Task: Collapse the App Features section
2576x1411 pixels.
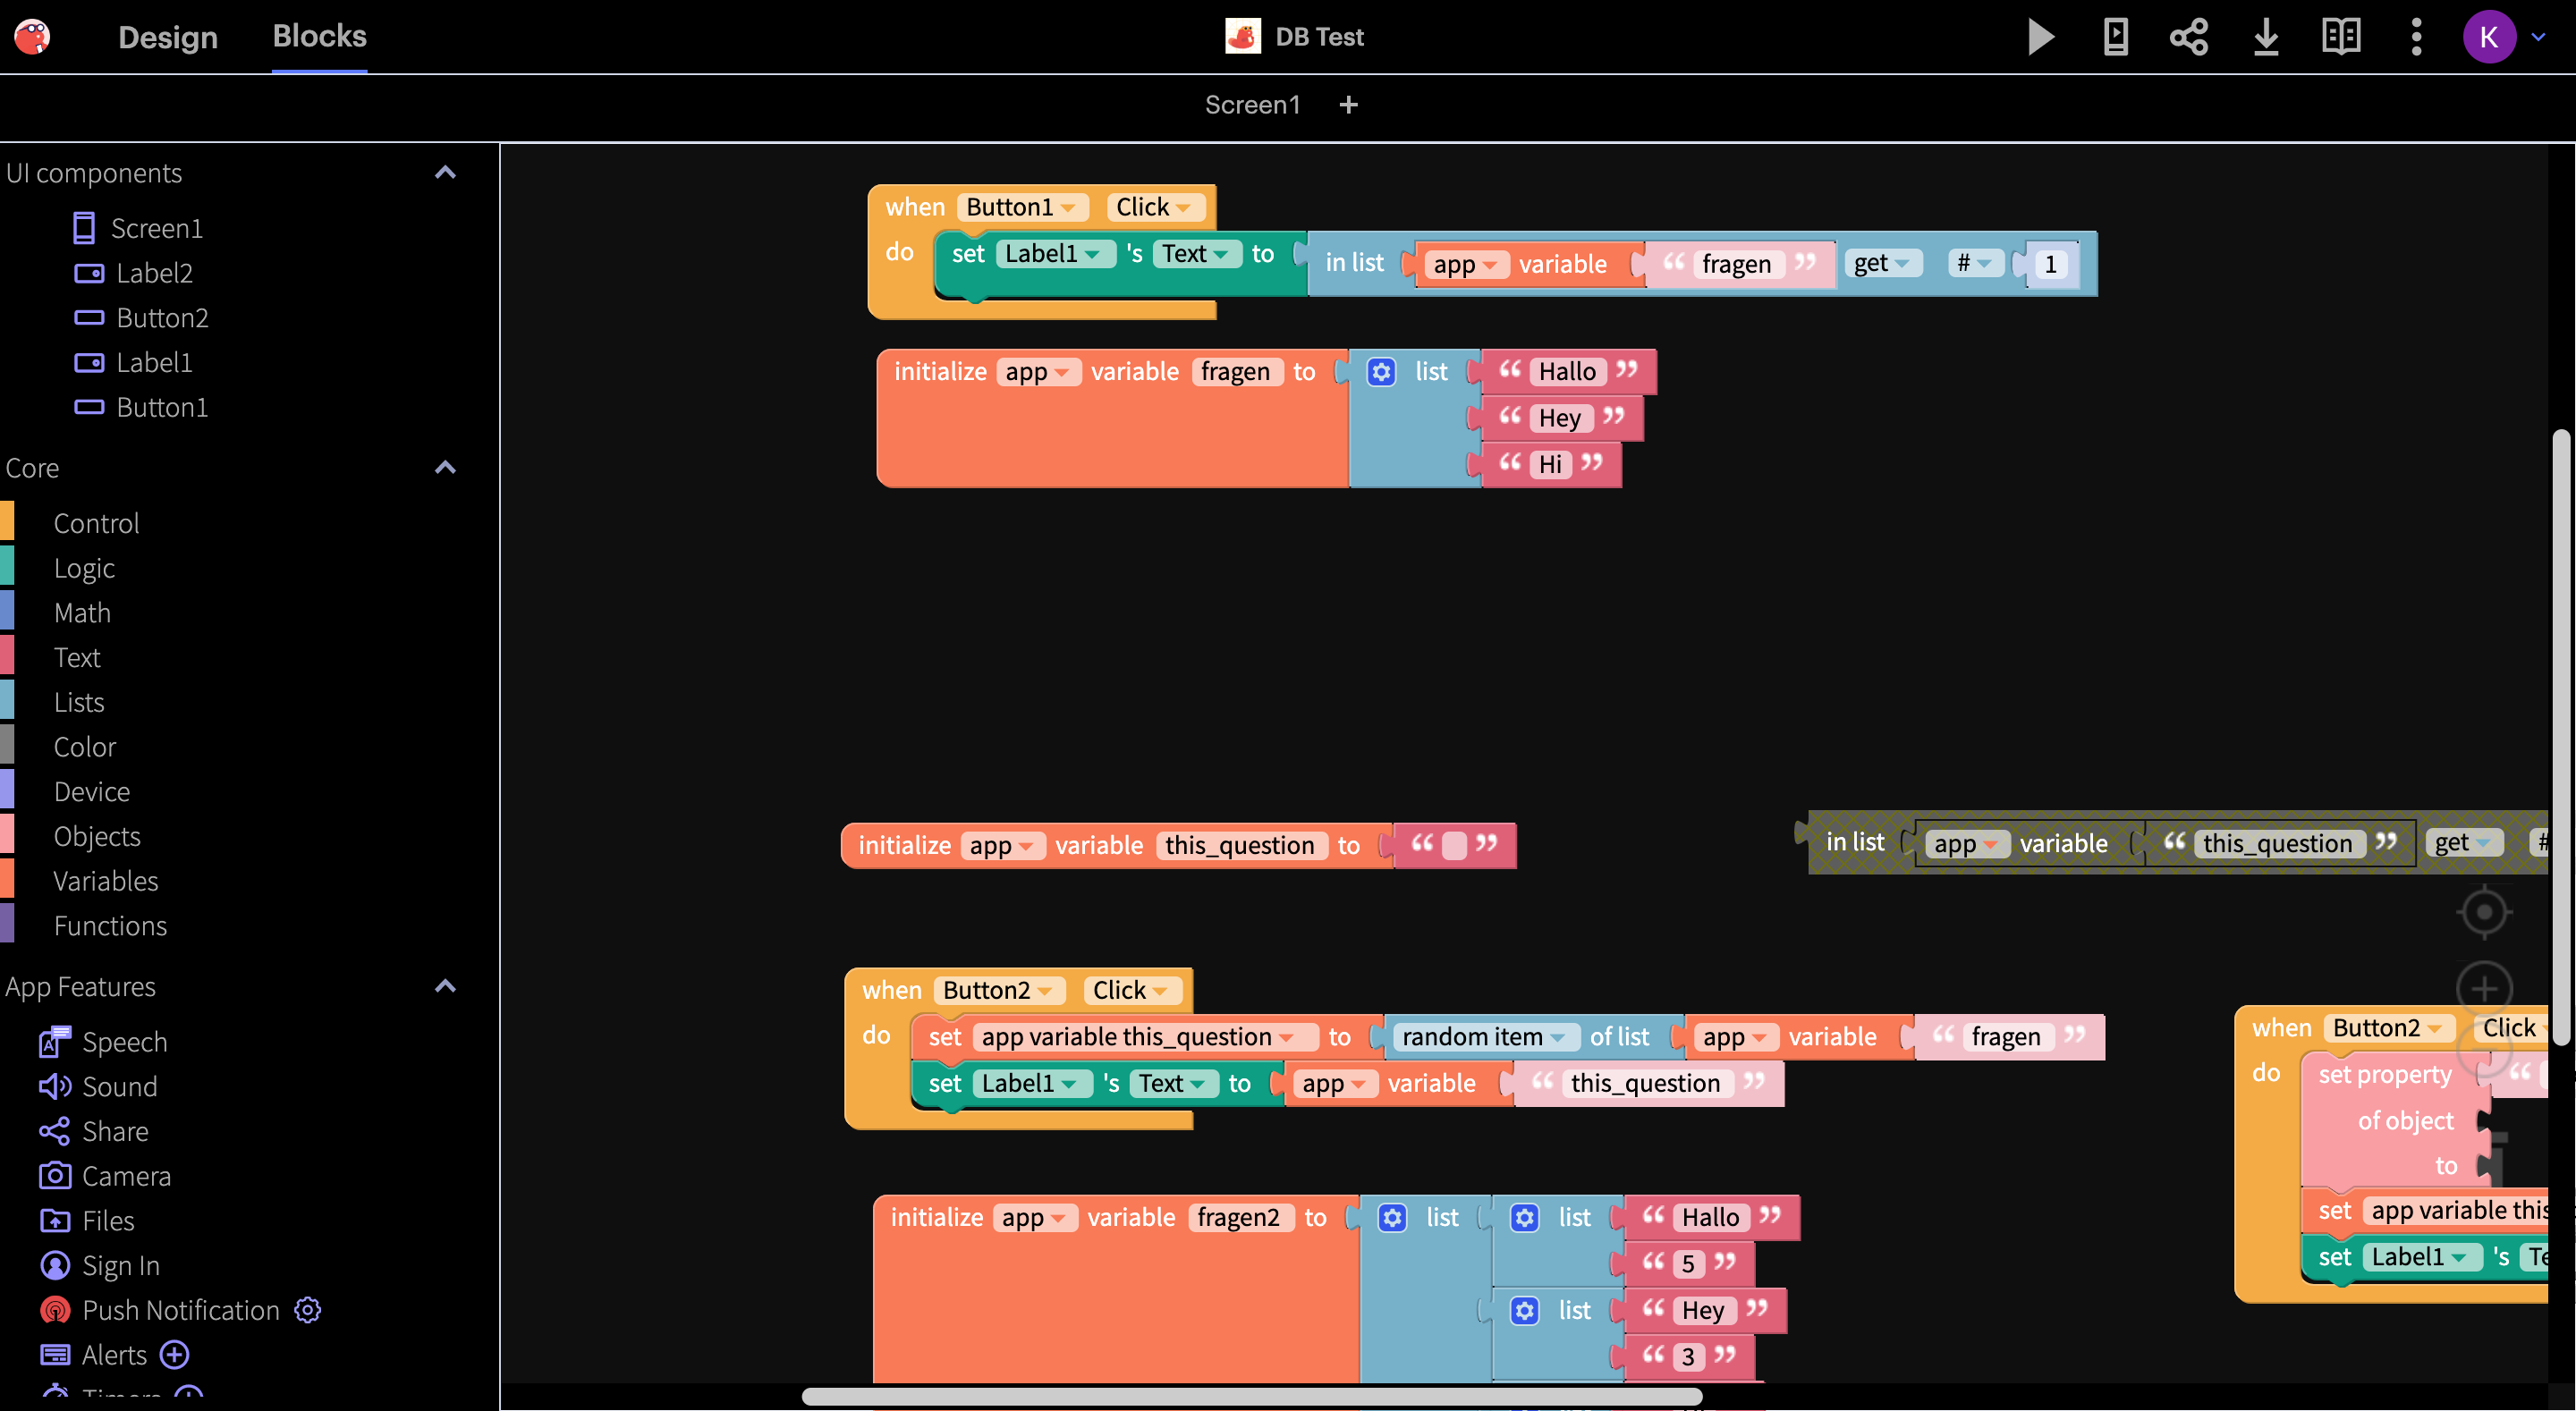Action: [445, 986]
